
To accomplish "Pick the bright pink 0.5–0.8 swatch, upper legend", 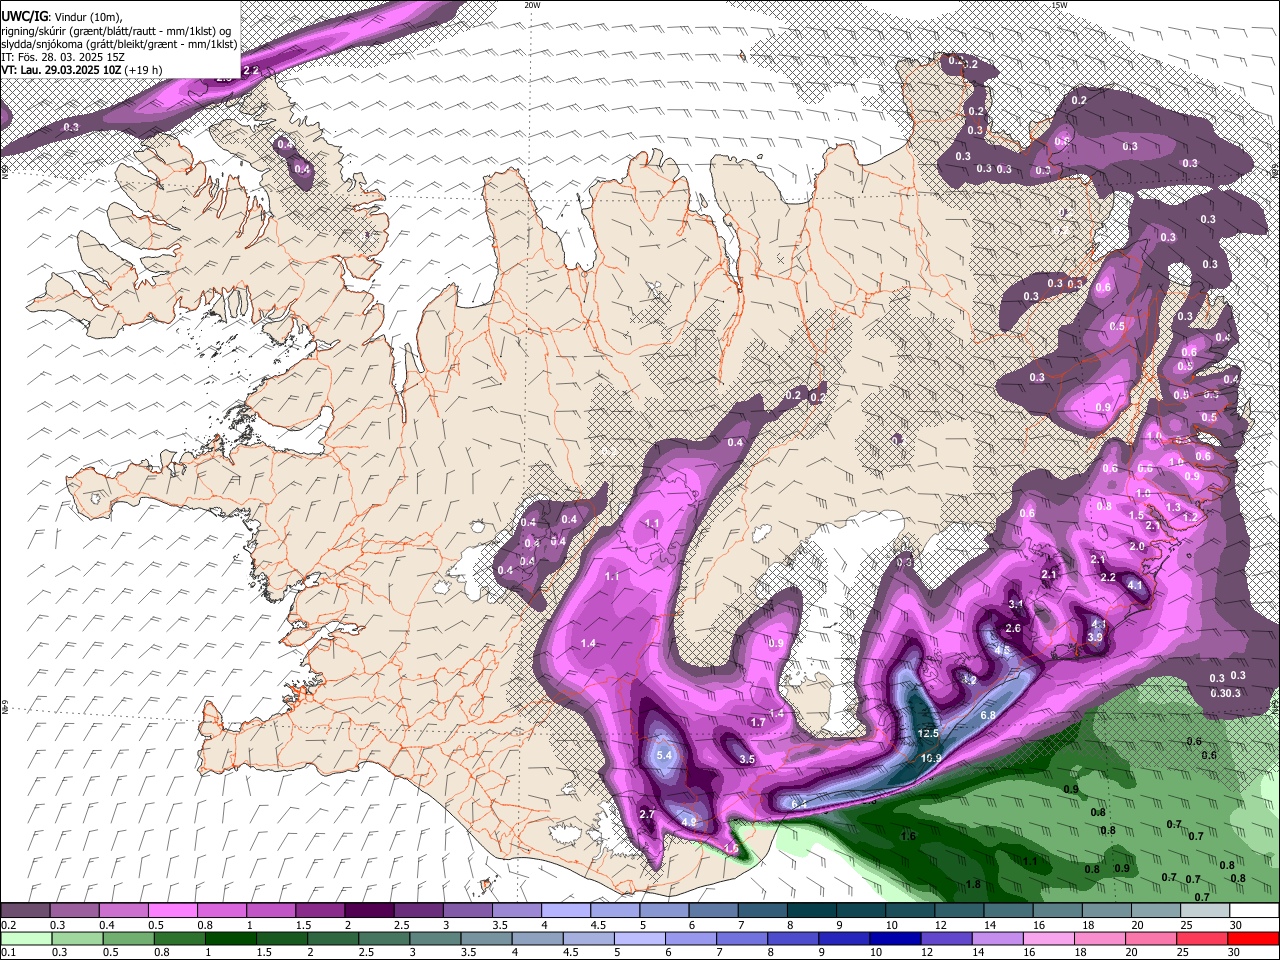I will [x=173, y=910].
